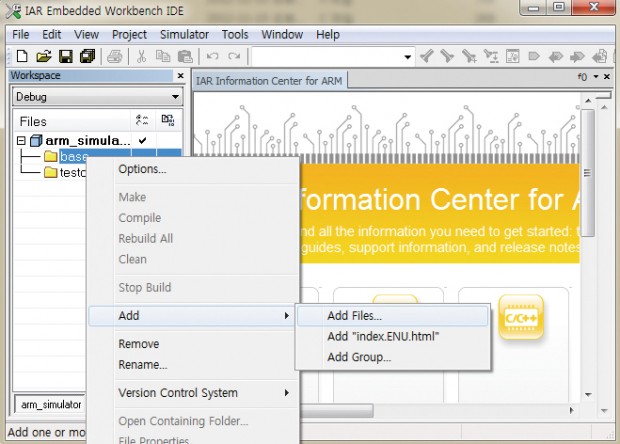This screenshot has height=444, width=620.
Task: Select the IAR Information Center for ARM tab
Action: (269, 81)
